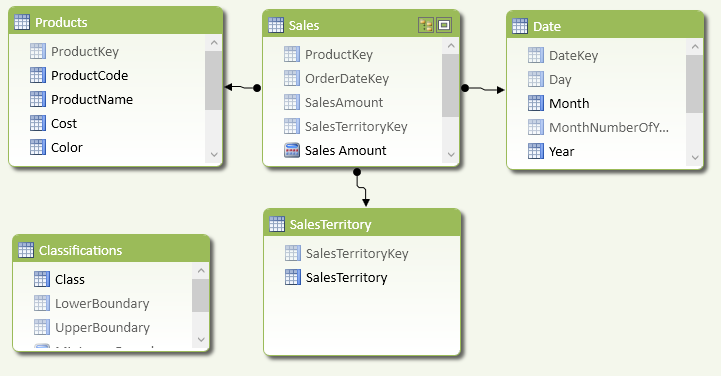Click scroll down arrow in Date table
This screenshot has height=376, width=721.
pyautogui.click(x=695, y=158)
